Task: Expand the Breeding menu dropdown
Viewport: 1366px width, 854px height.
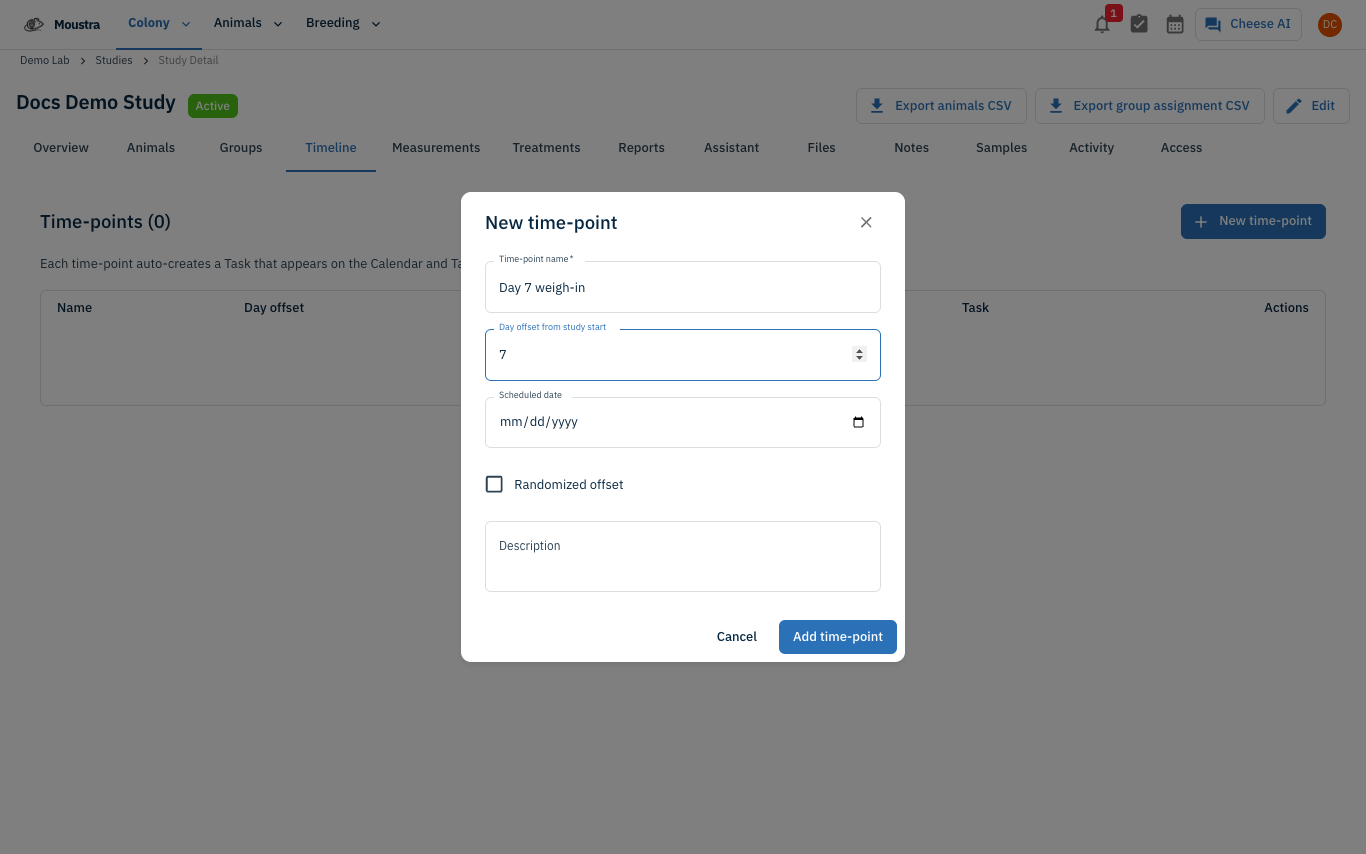Action: coord(343,24)
